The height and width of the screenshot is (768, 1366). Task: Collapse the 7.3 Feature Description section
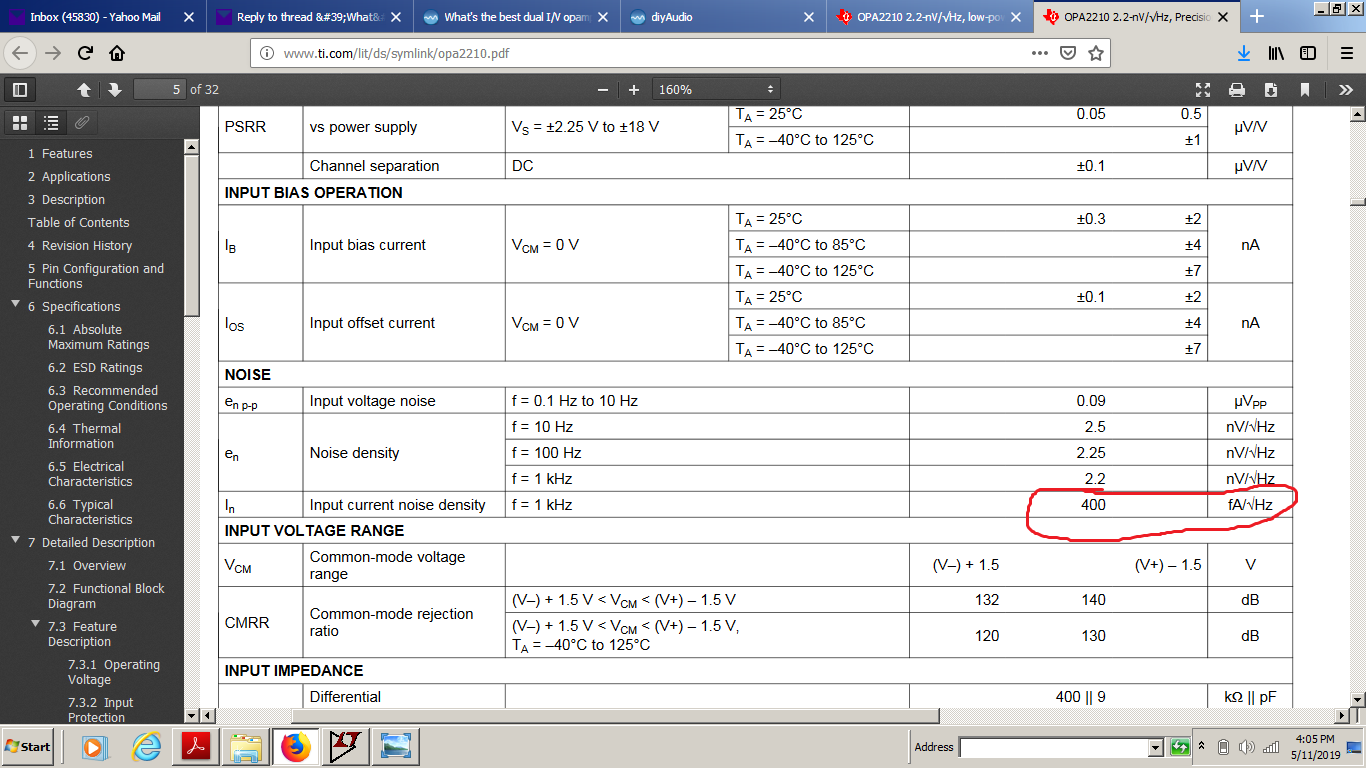pos(35,625)
